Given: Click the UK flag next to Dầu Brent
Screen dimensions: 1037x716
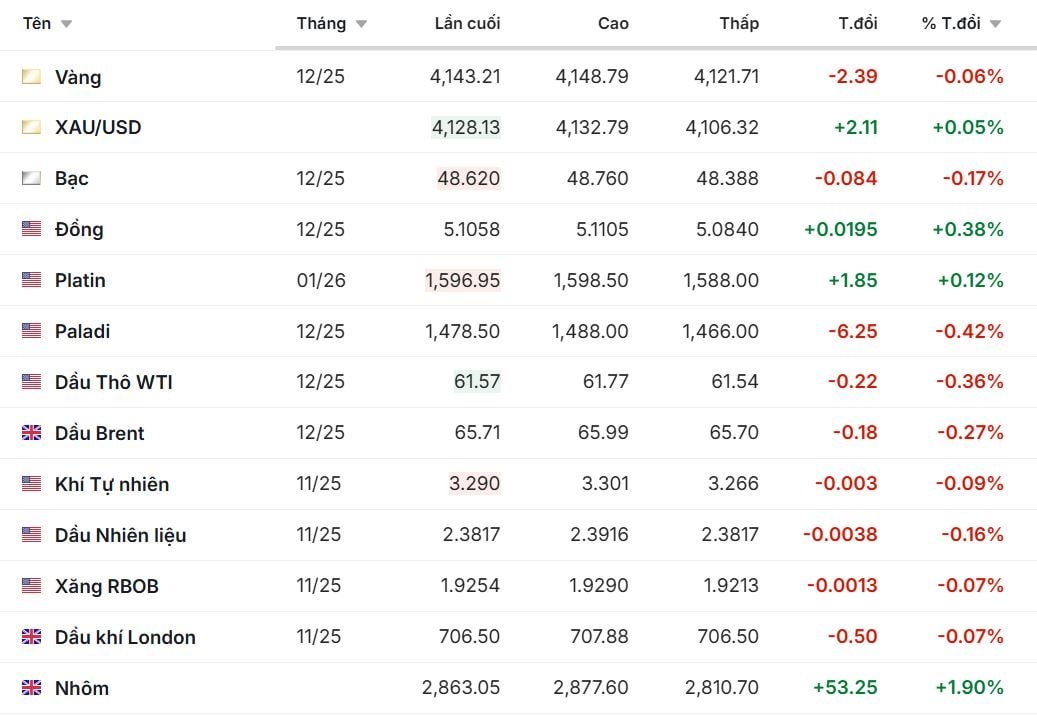Looking at the screenshot, I should tap(32, 434).
